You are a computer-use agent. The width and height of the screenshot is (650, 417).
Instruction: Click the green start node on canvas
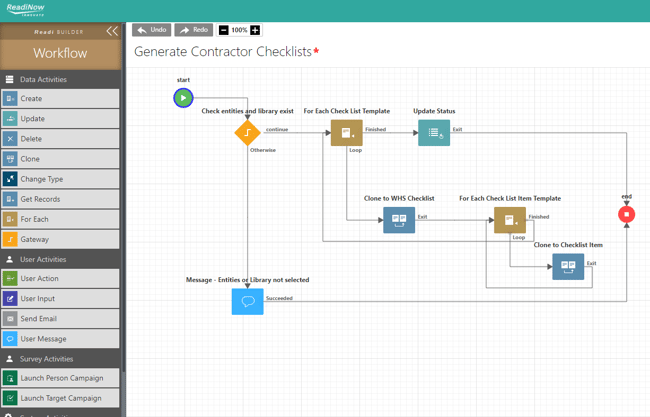click(183, 98)
